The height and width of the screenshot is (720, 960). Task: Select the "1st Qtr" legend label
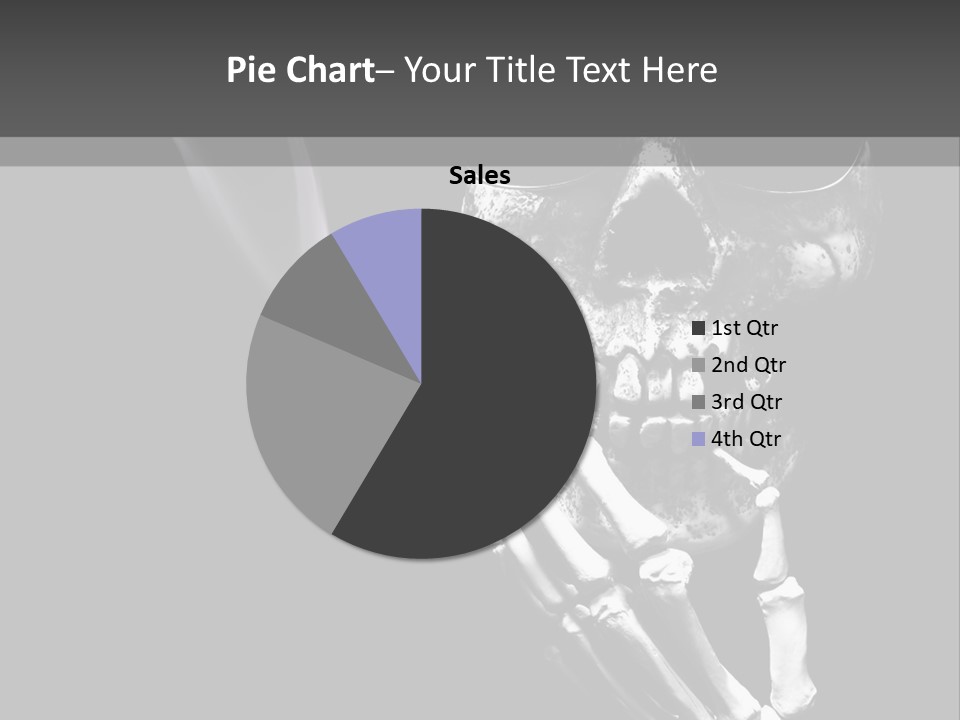coord(744,328)
